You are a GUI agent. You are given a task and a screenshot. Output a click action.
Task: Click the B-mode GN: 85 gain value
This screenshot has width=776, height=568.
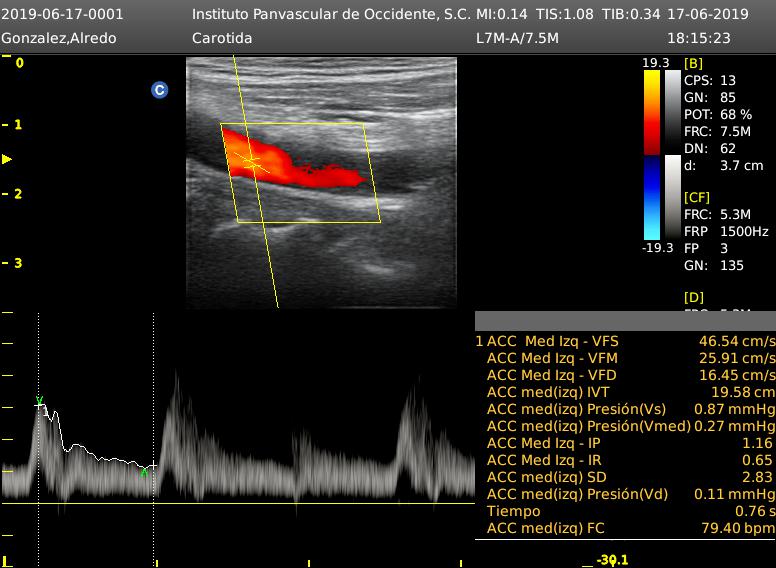point(710,97)
